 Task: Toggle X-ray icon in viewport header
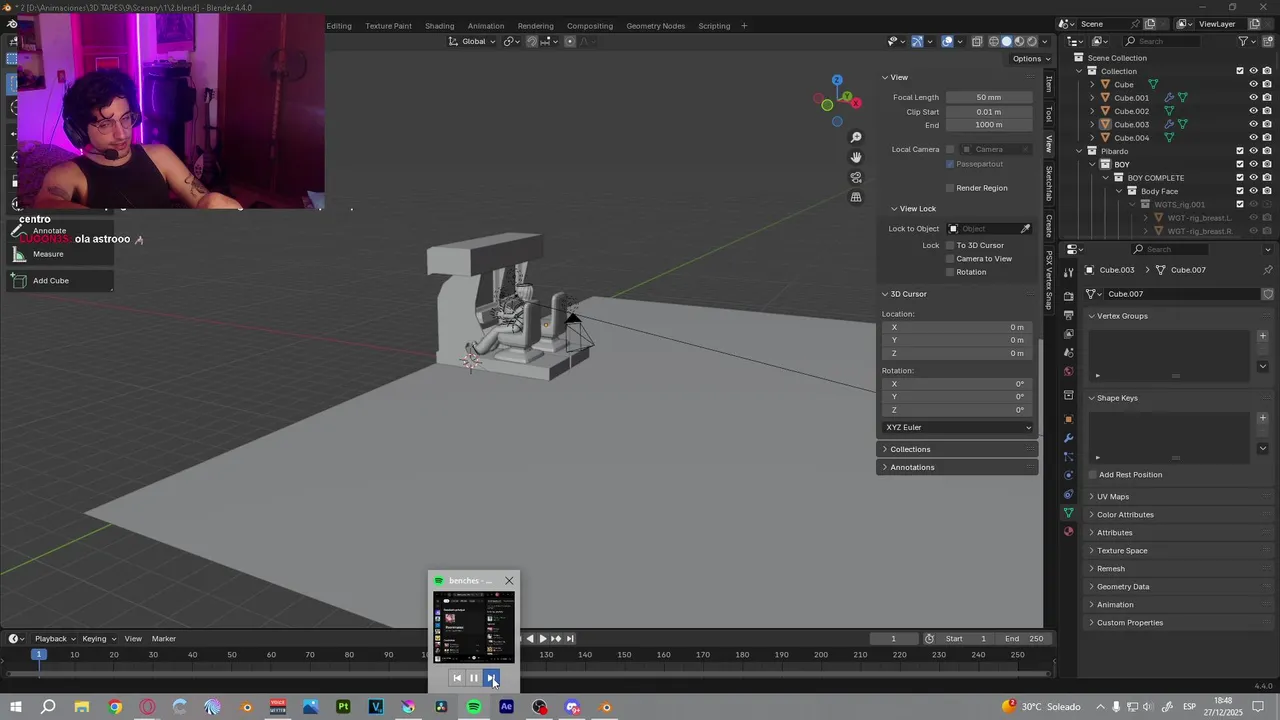tap(975, 41)
